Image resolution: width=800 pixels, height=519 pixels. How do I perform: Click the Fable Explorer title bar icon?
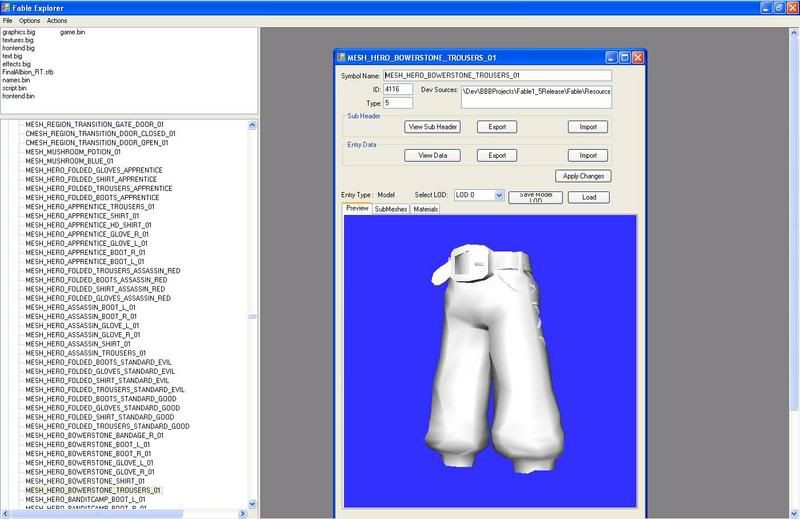6,8
